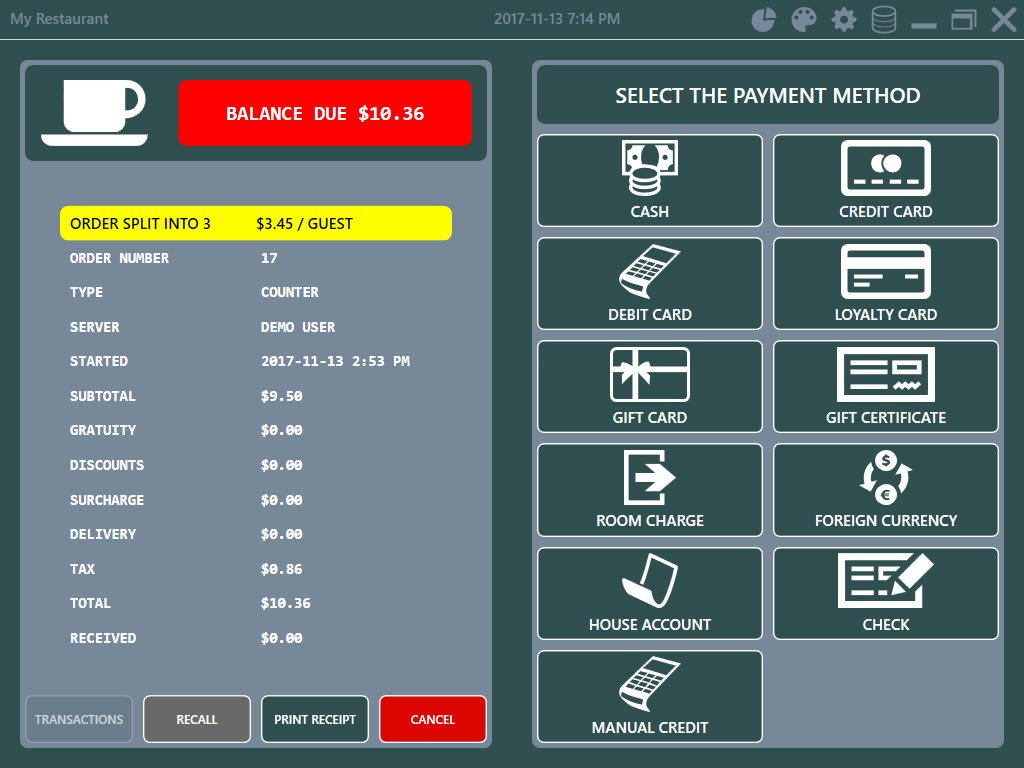1024x768 pixels.
Task: Select Loyalty Card payment option
Action: click(885, 283)
